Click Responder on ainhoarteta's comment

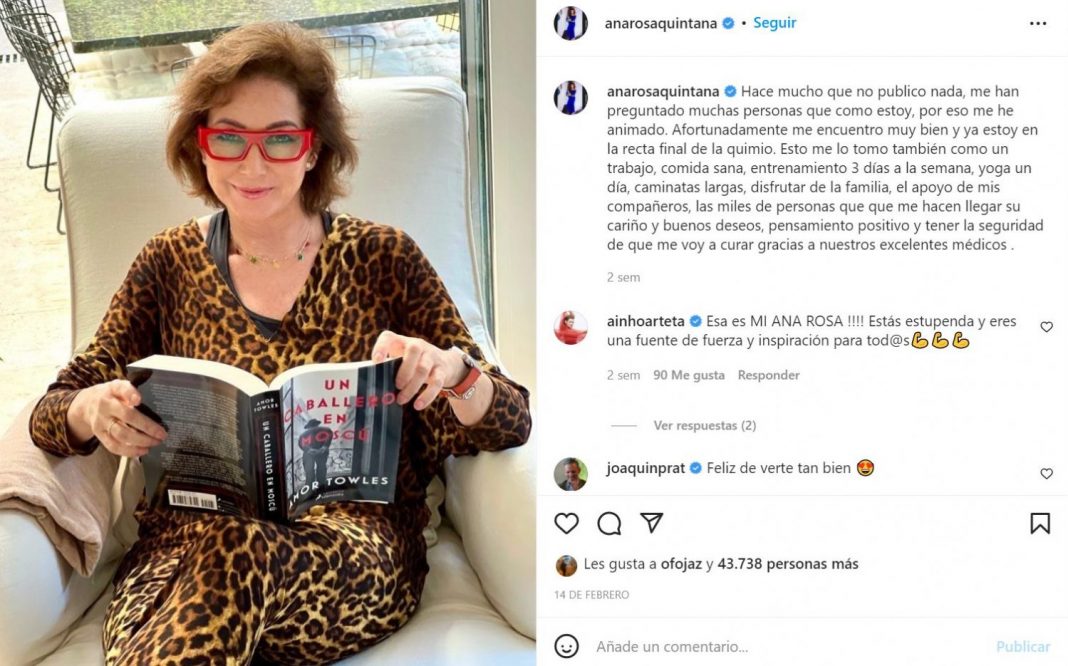(x=768, y=375)
